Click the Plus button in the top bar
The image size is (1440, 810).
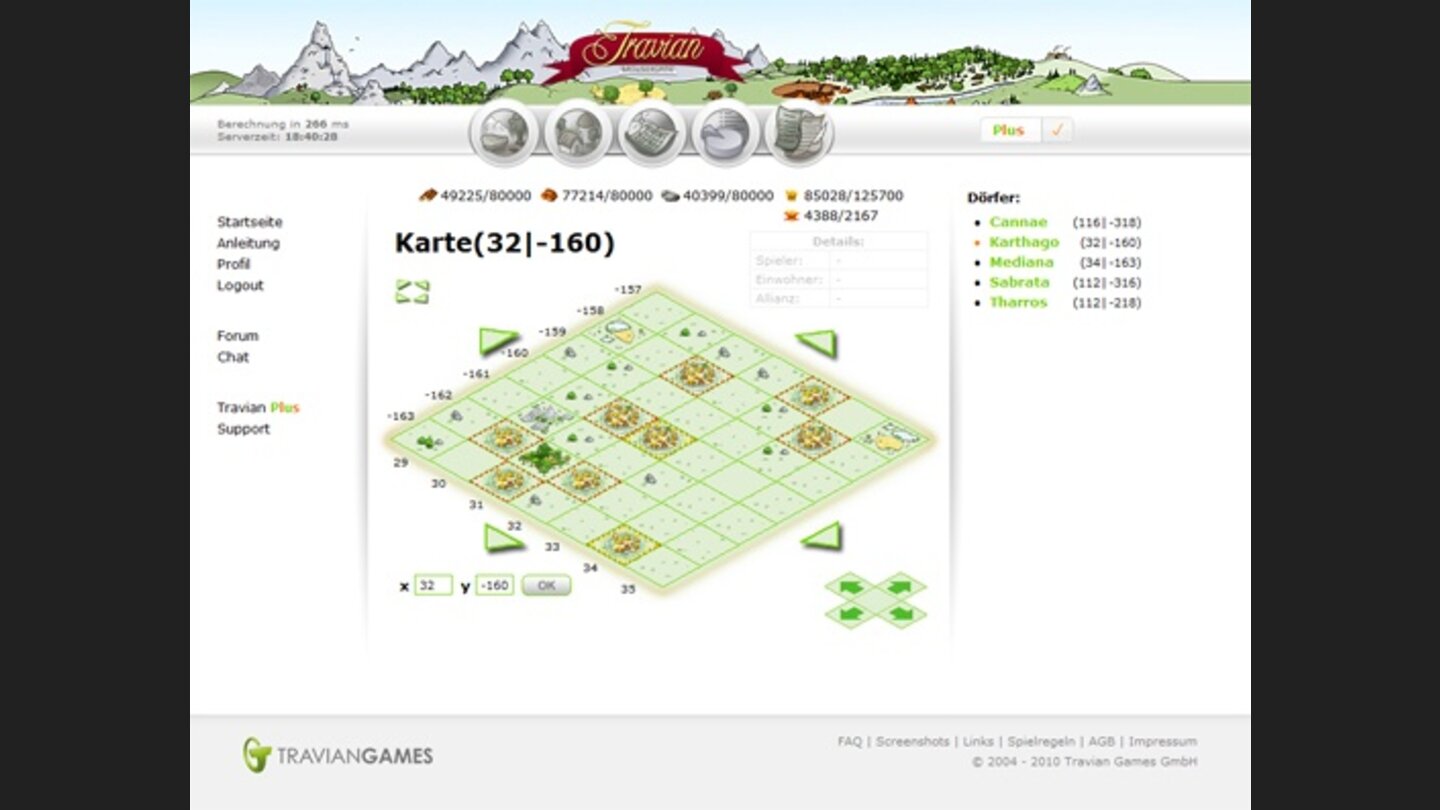1009,130
